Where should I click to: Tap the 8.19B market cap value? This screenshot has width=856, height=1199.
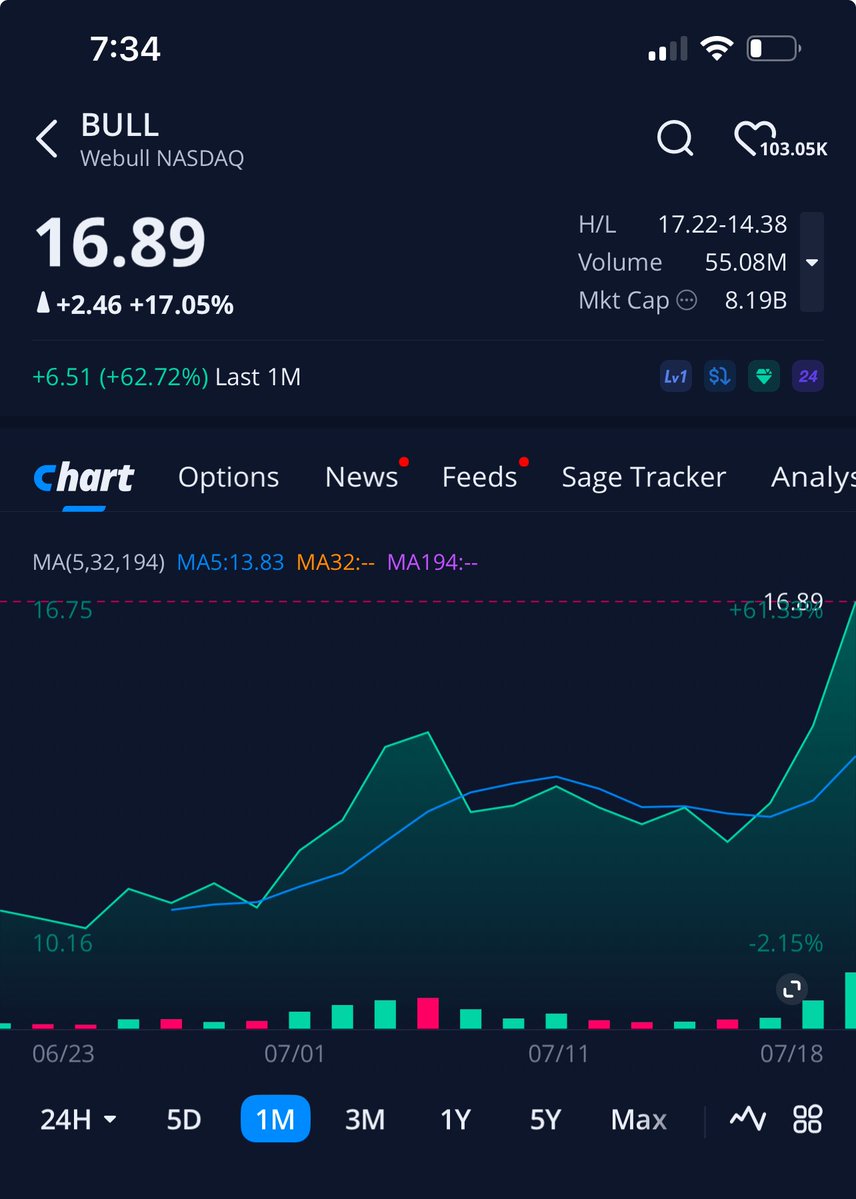[756, 301]
